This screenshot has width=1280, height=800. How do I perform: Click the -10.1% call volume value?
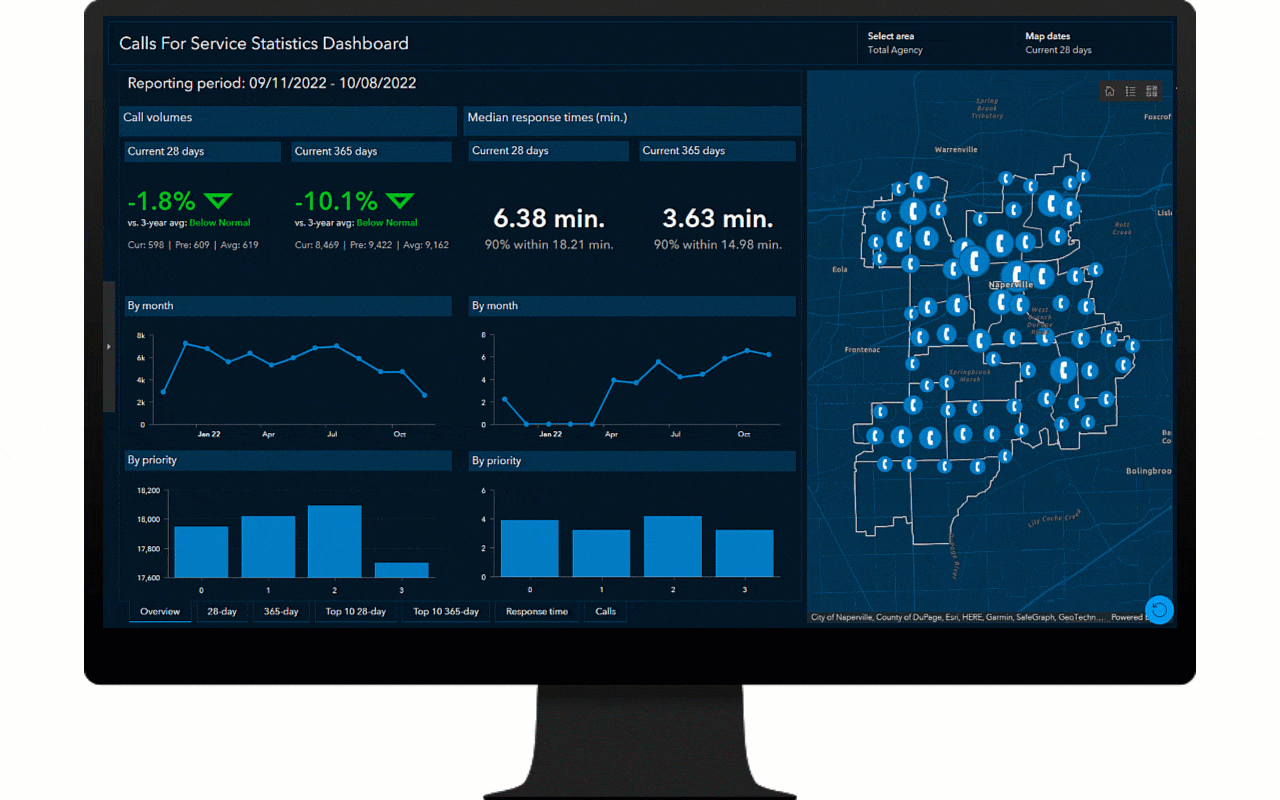(337, 201)
